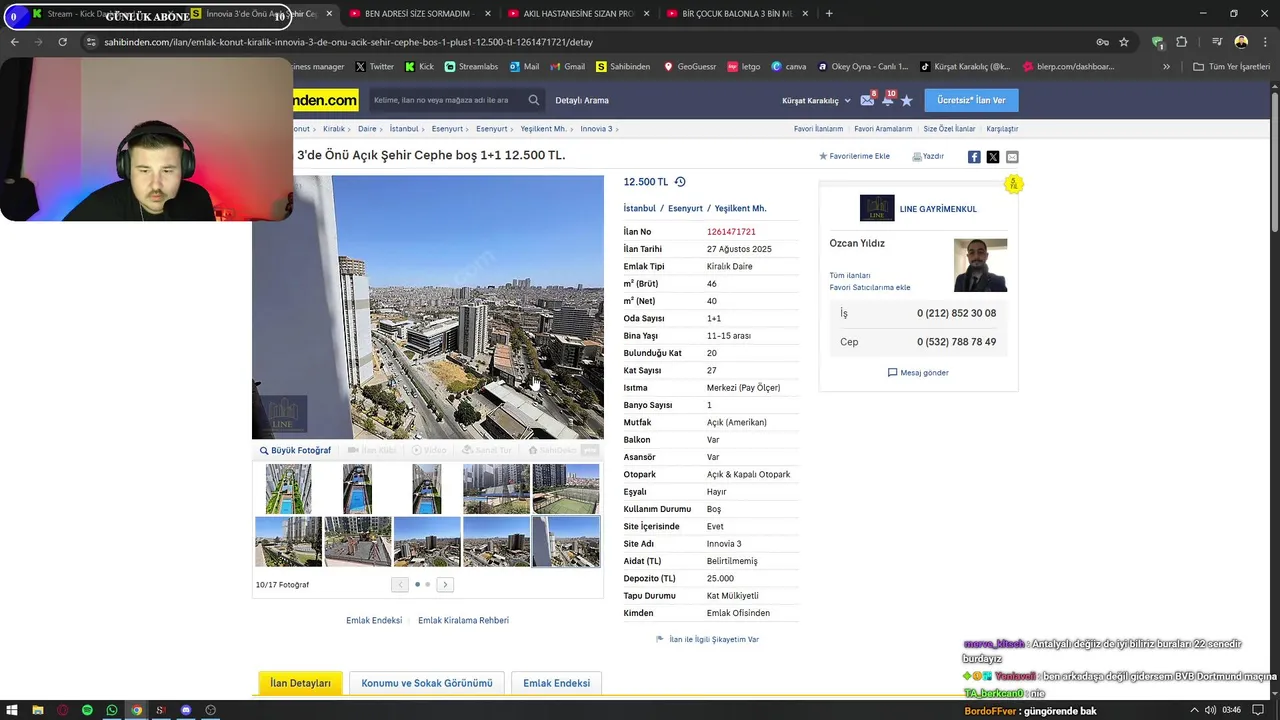
Task: Go to previous photo thumbnails page
Action: coord(400,584)
